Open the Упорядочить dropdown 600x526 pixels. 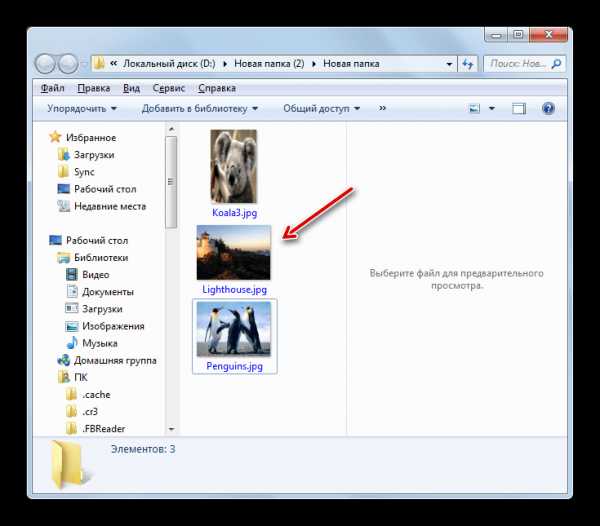[82, 109]
